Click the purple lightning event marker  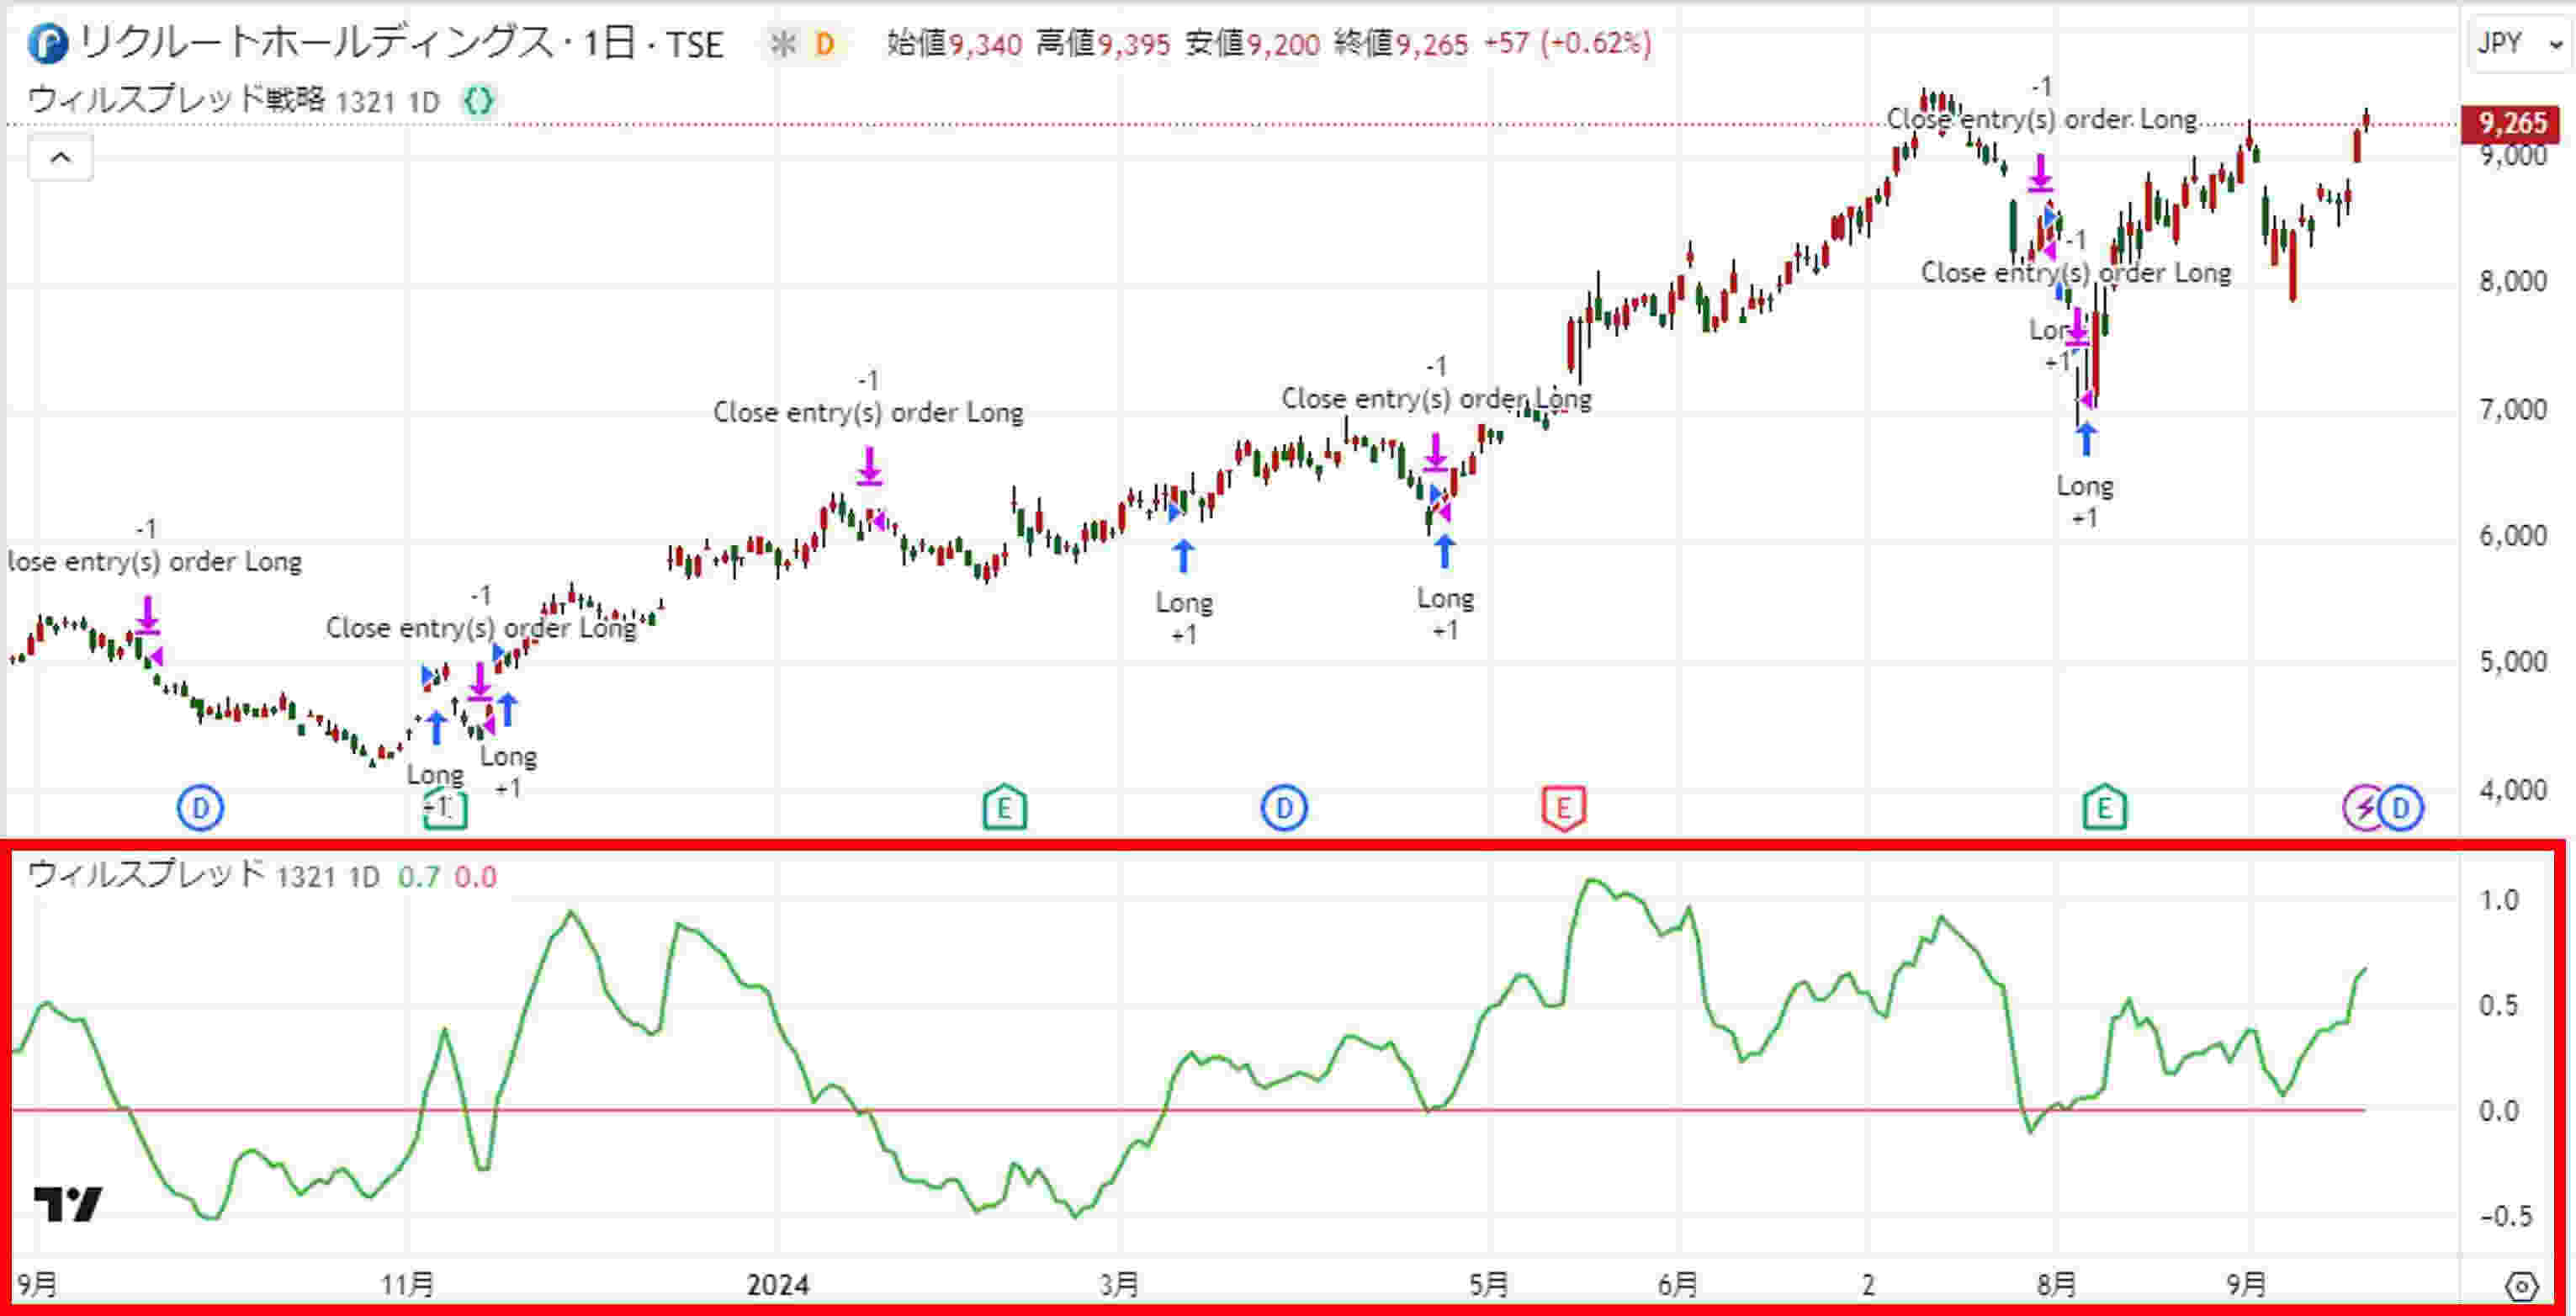point(2362,807)
